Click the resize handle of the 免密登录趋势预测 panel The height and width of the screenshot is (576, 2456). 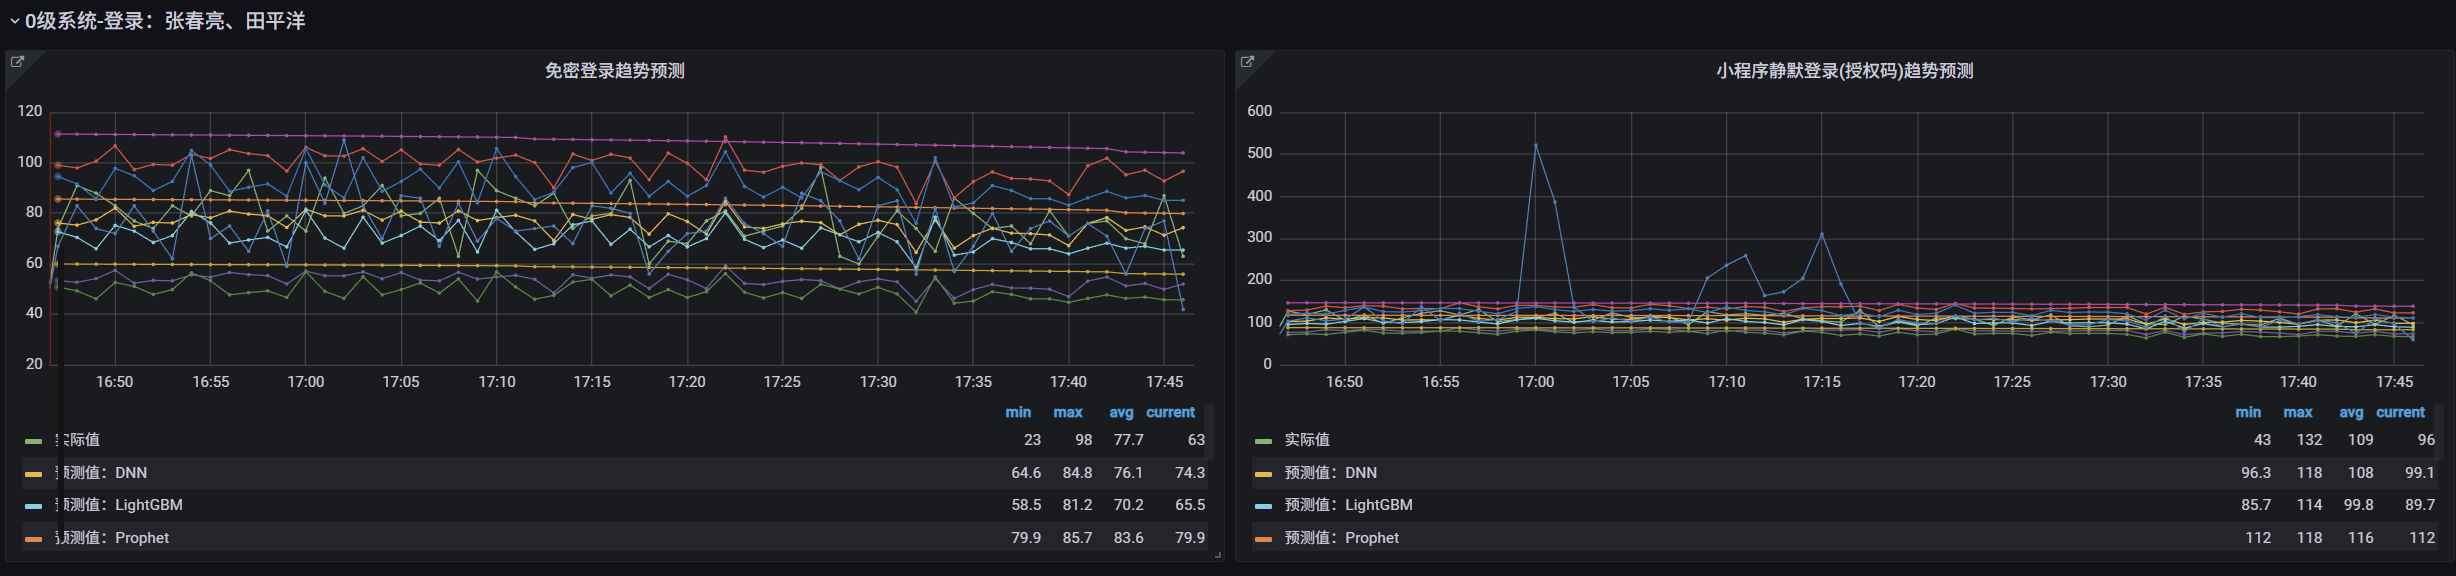tap(1217, 554)
